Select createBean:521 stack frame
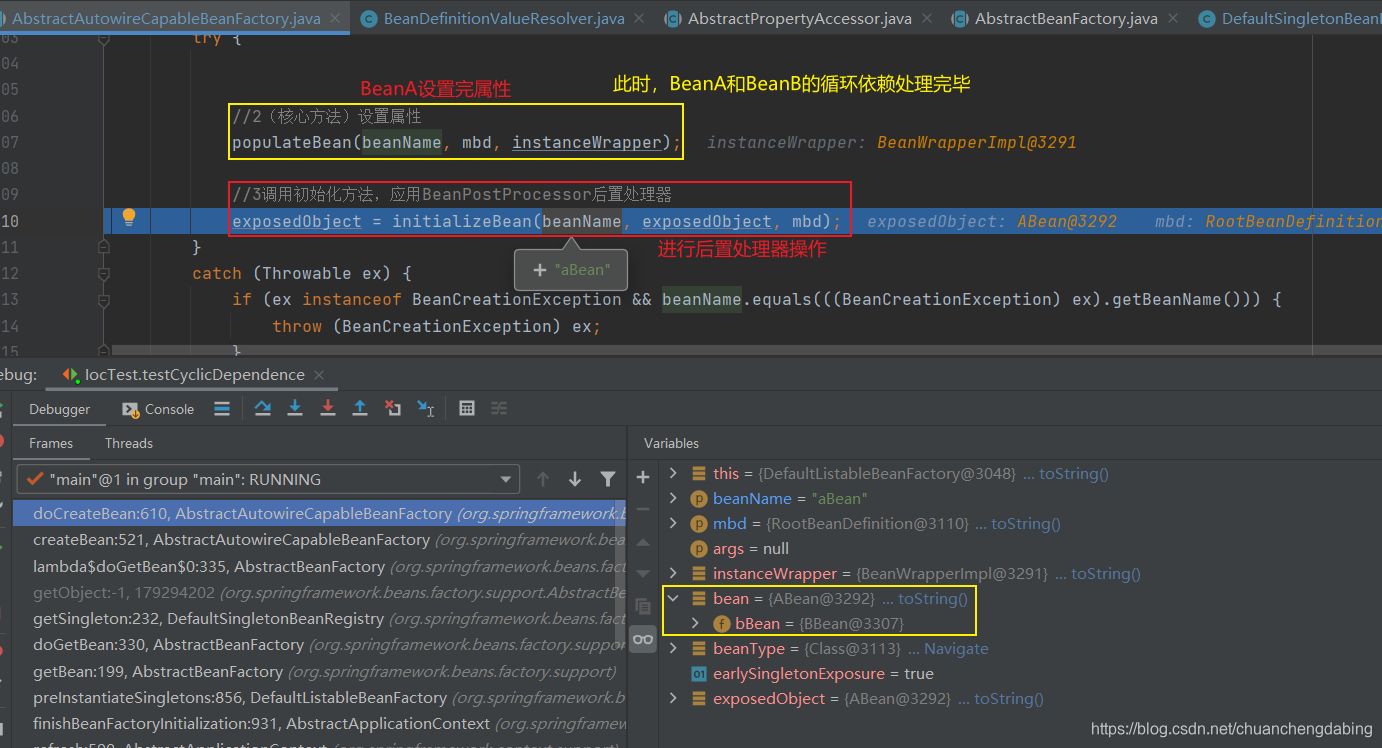The width and height of the screenshot is (1382, 748). click(319, 539)
